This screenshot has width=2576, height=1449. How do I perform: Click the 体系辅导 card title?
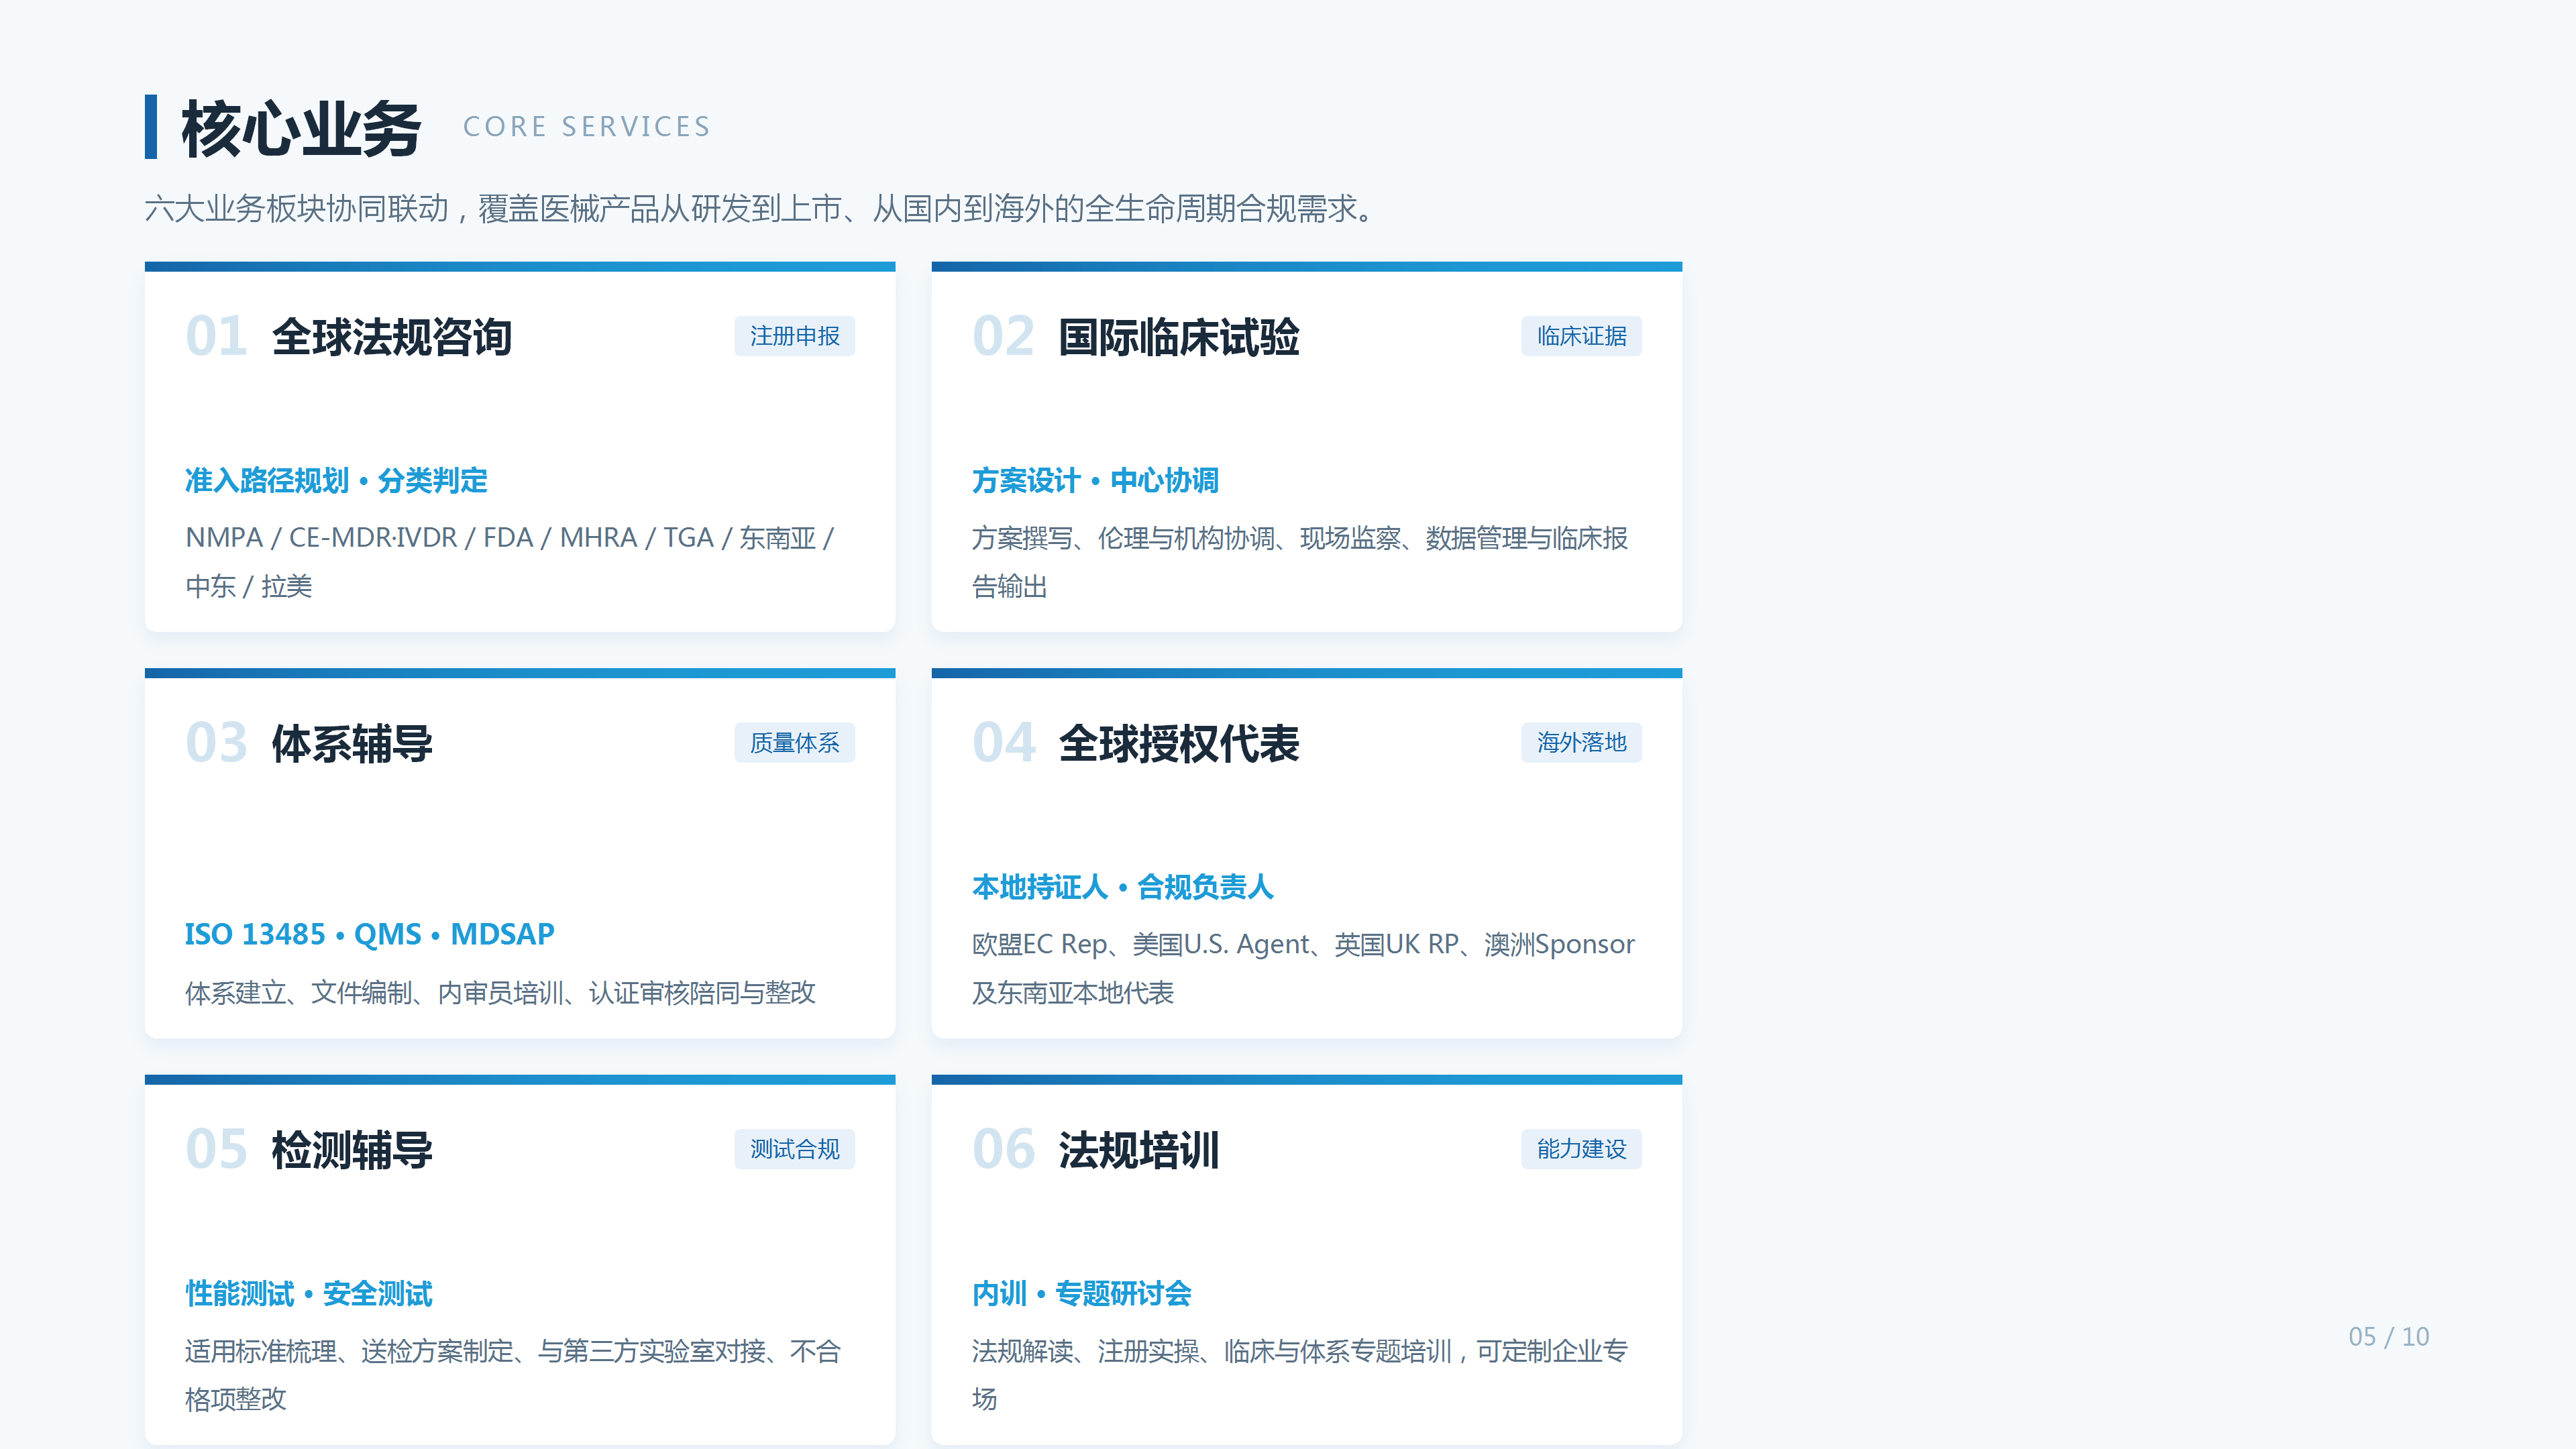point(352,743)
